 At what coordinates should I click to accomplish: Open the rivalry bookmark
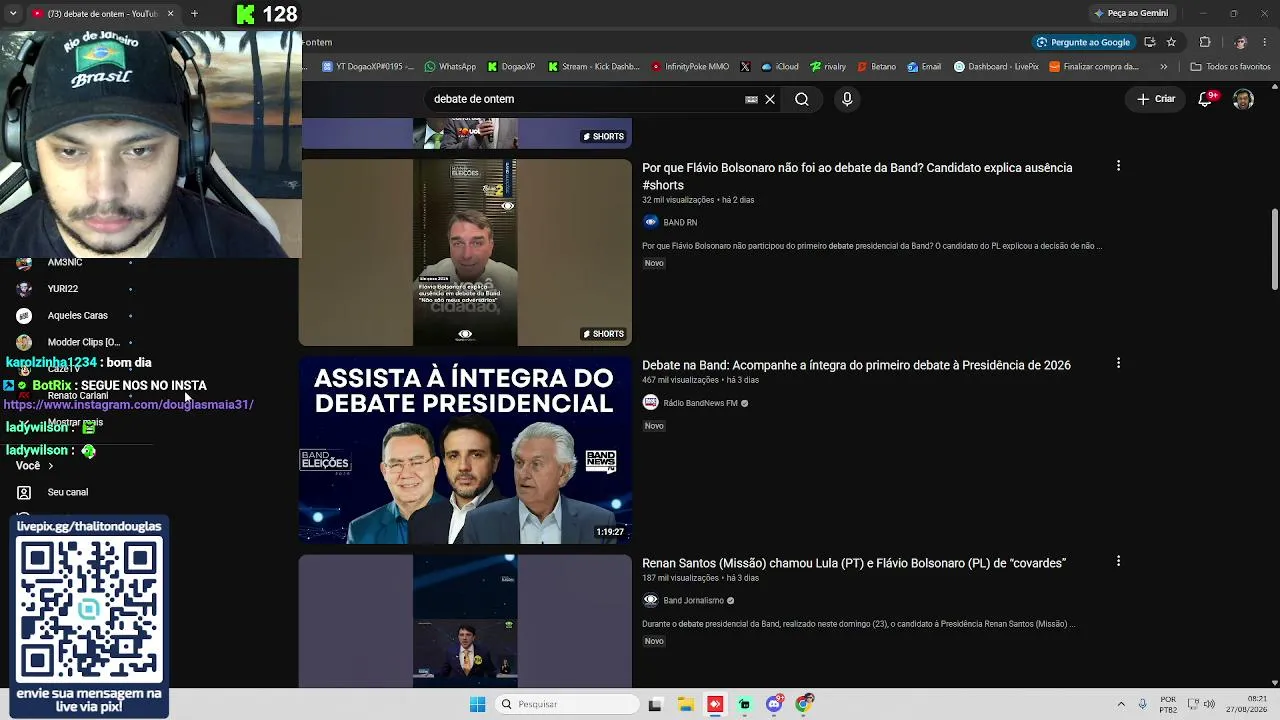point(828,67)
